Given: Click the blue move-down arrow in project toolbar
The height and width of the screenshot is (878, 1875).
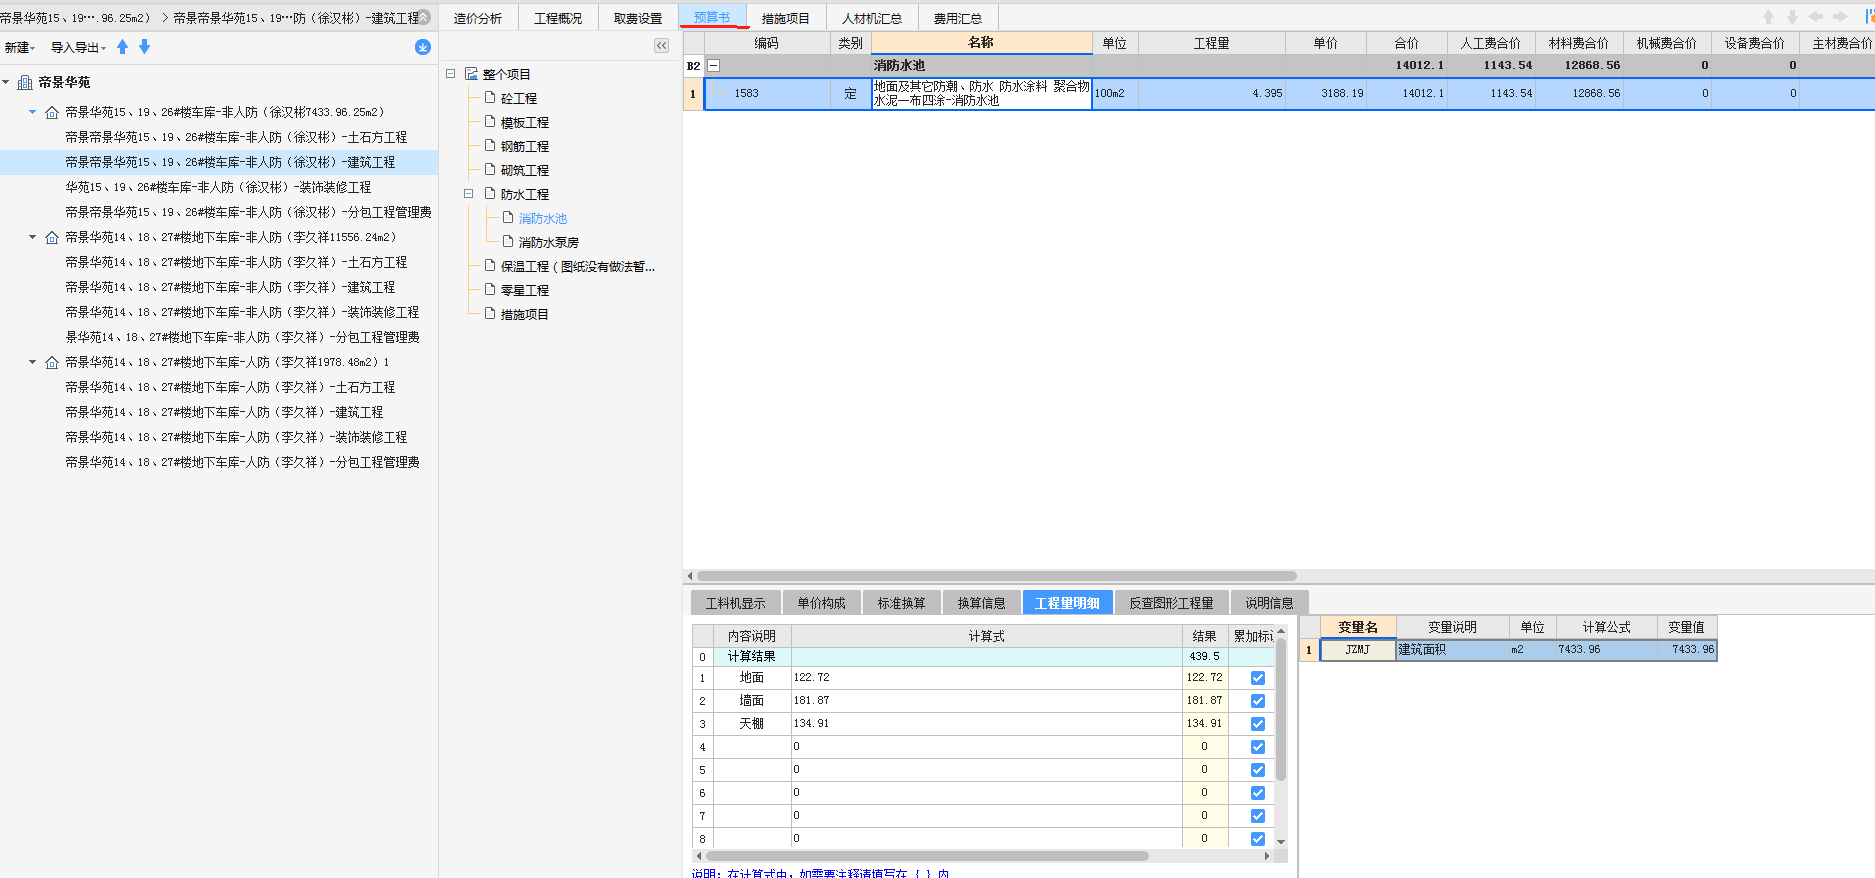Looking at the screenshot, I should click(144, 47).
